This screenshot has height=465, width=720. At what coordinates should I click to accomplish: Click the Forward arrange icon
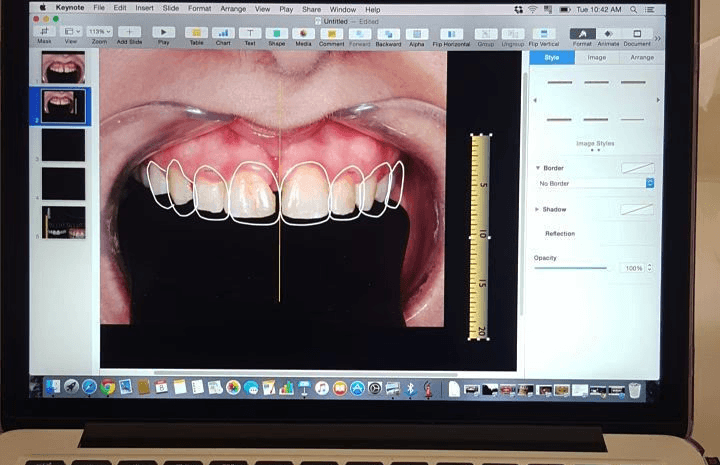point(360,34)
